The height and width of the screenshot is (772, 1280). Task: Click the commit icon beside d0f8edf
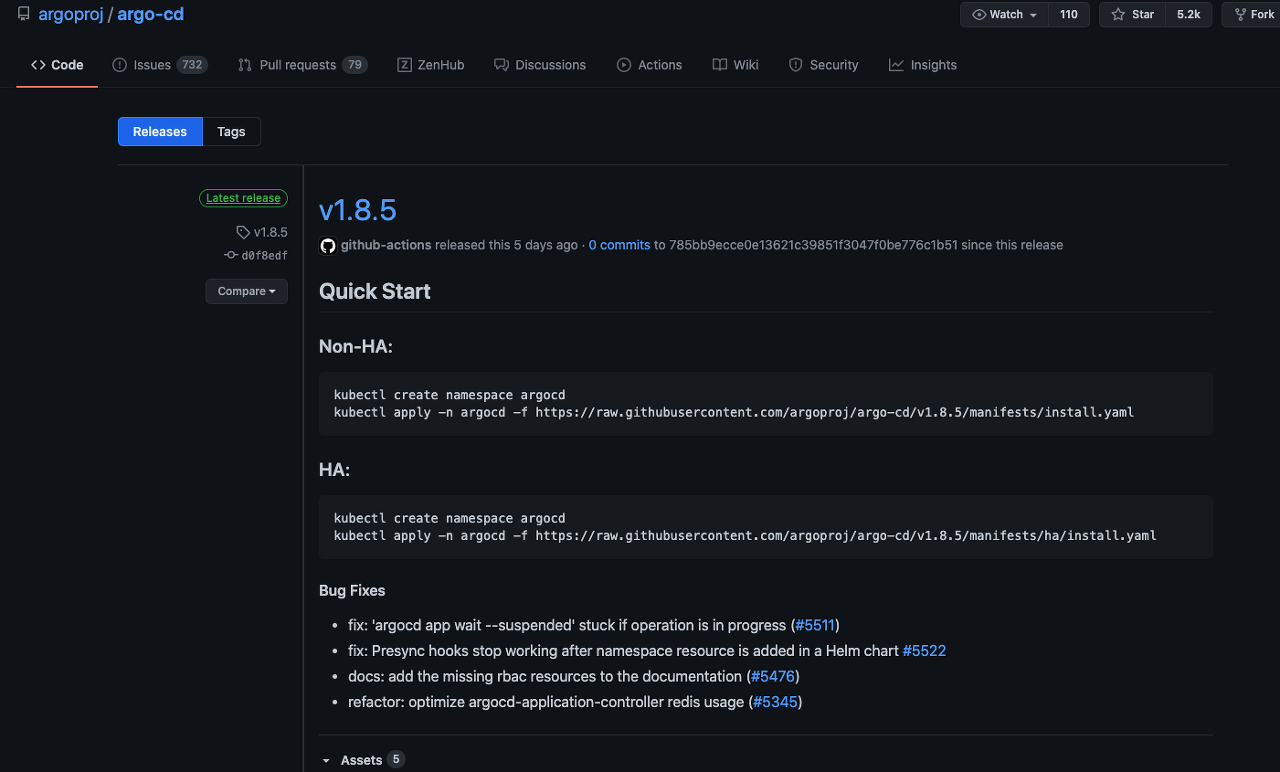231,256
